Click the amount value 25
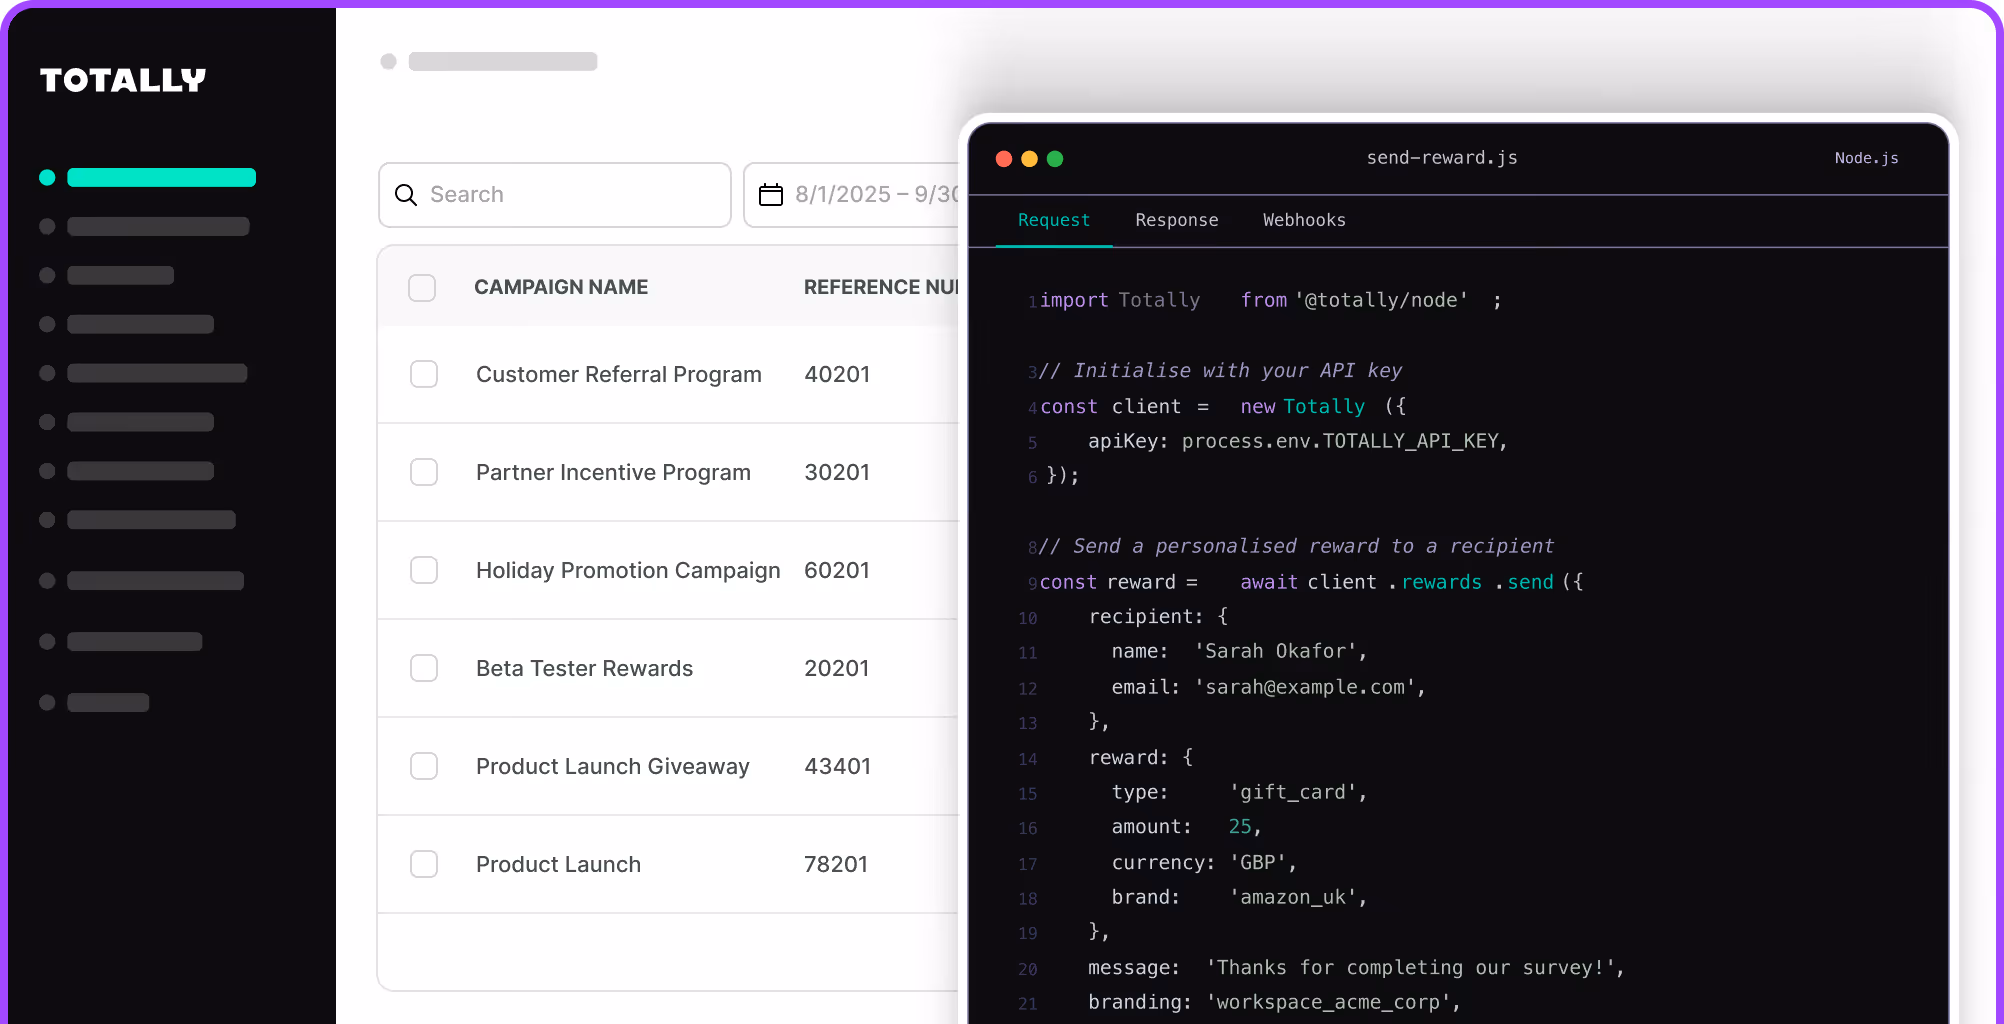The width and height of the screenshot is (2004, 1024). (x=1240, y=827)
